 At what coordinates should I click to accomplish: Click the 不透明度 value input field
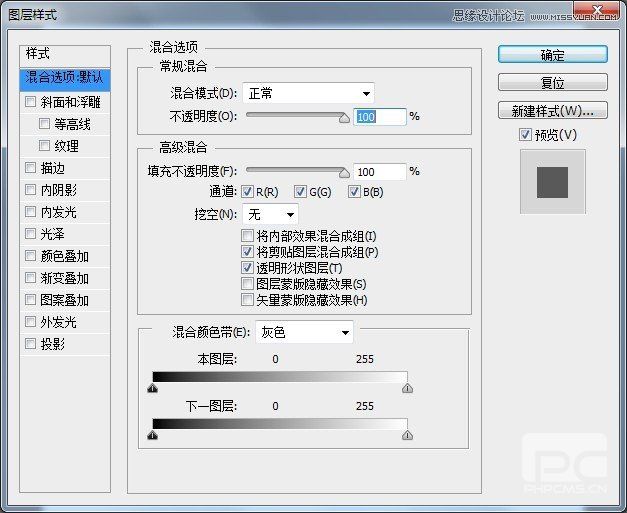pyautogui.click(x=380, y=117)
